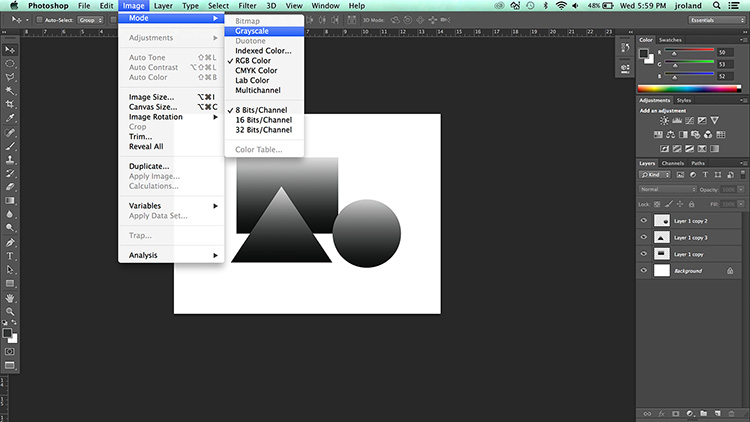Select the Type tool in toolbar
The image size is (750, 422).
(10, 256)
